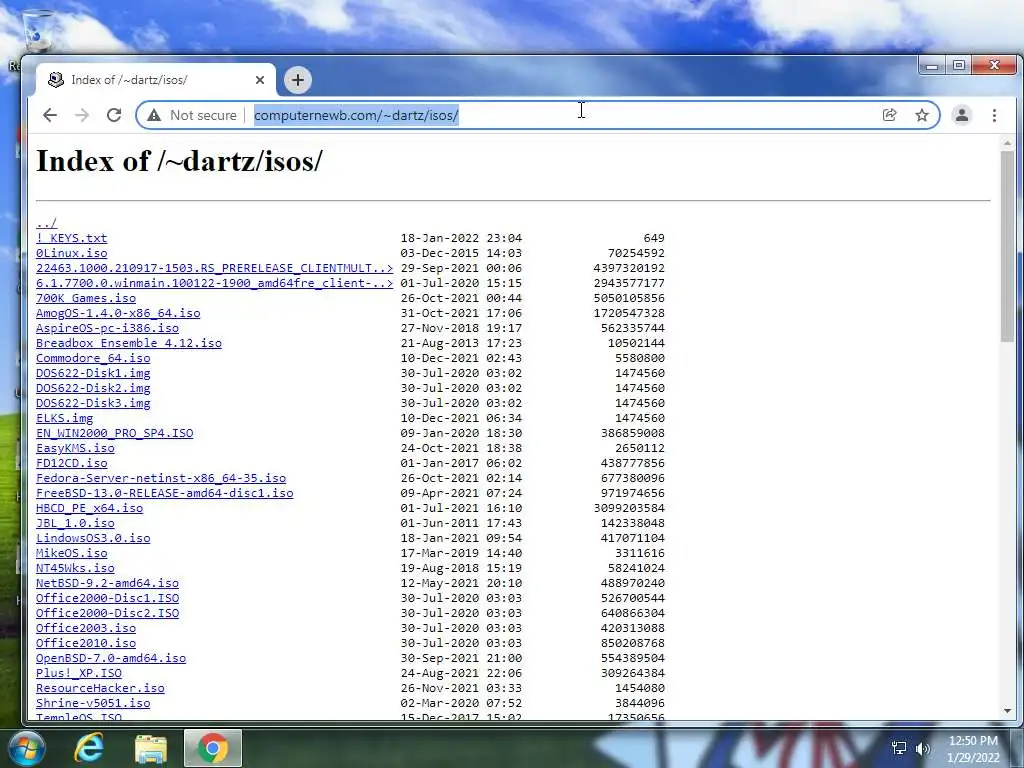Download ResourceHacker.iso

[x=100, y=689]
